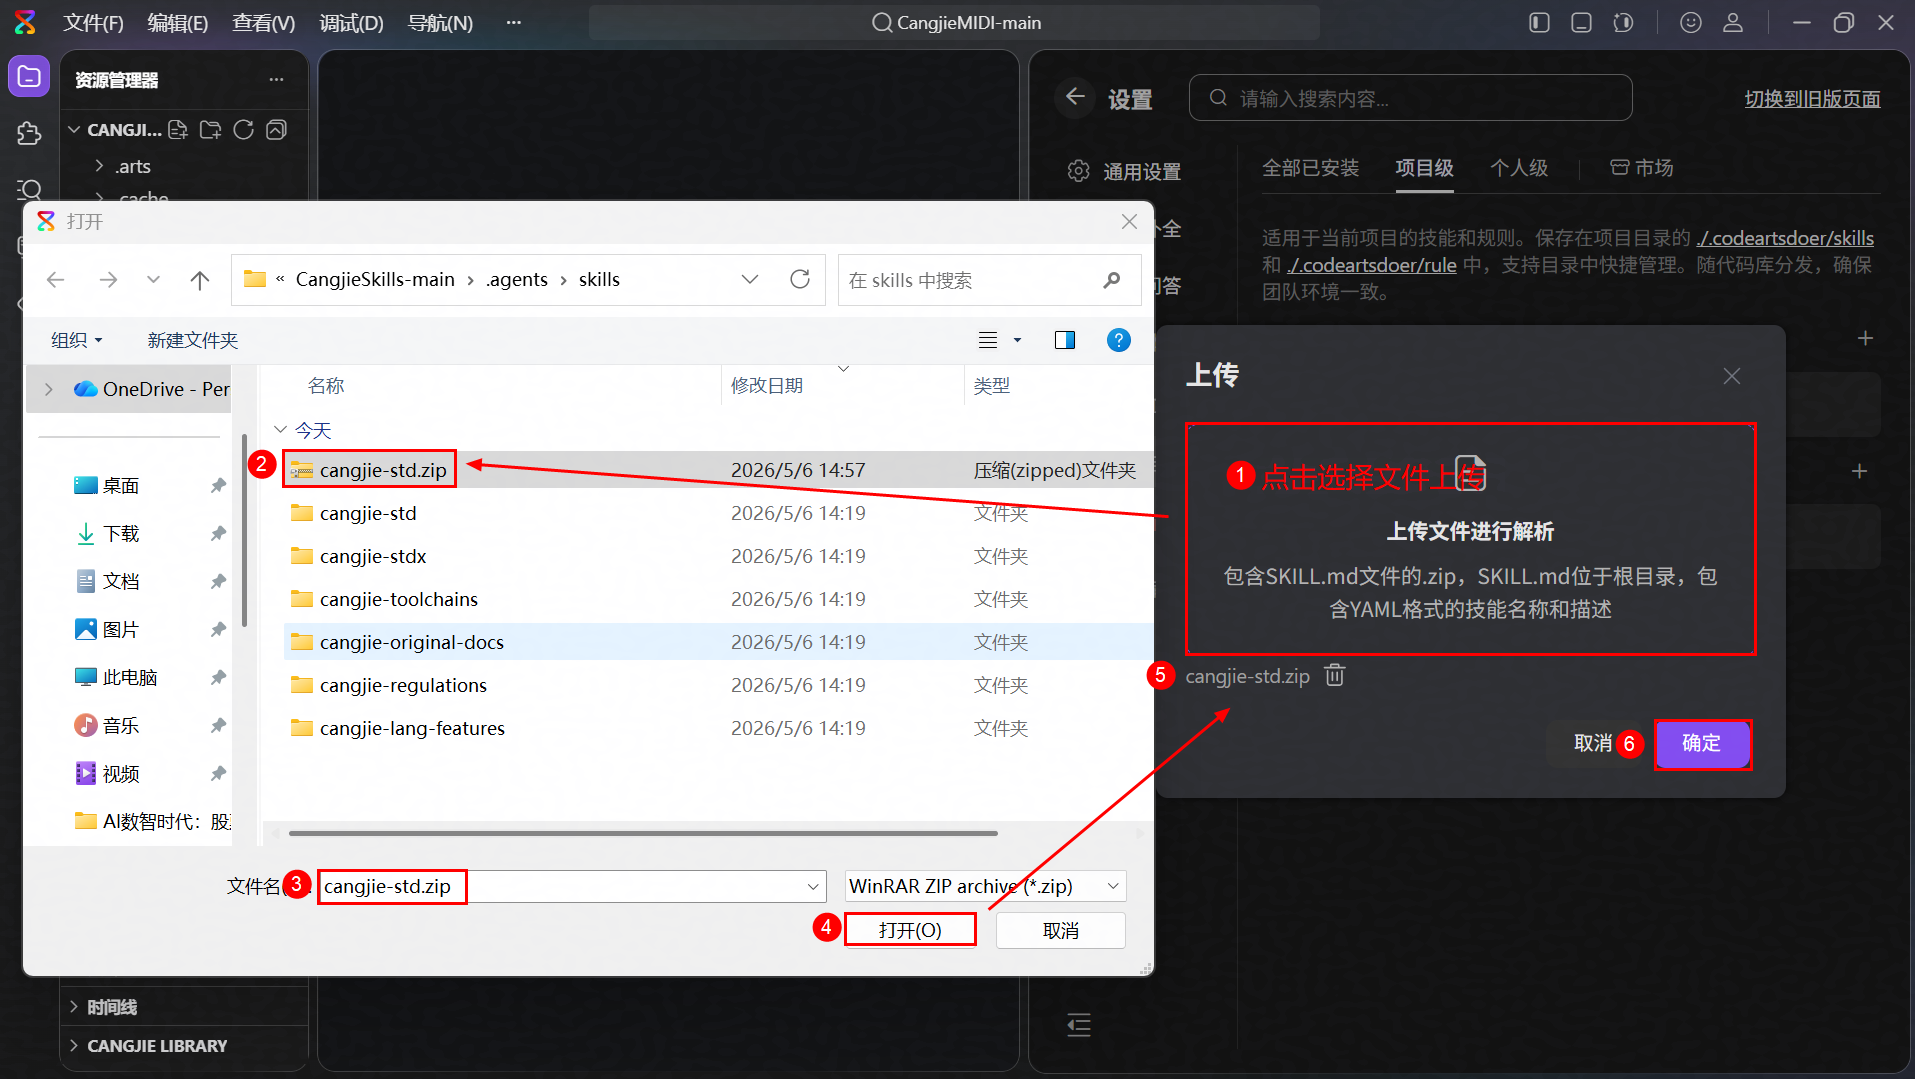Expand the .arts folder in explorer
Screen dimensions: 1915x1079
click(x=100, y=166)
